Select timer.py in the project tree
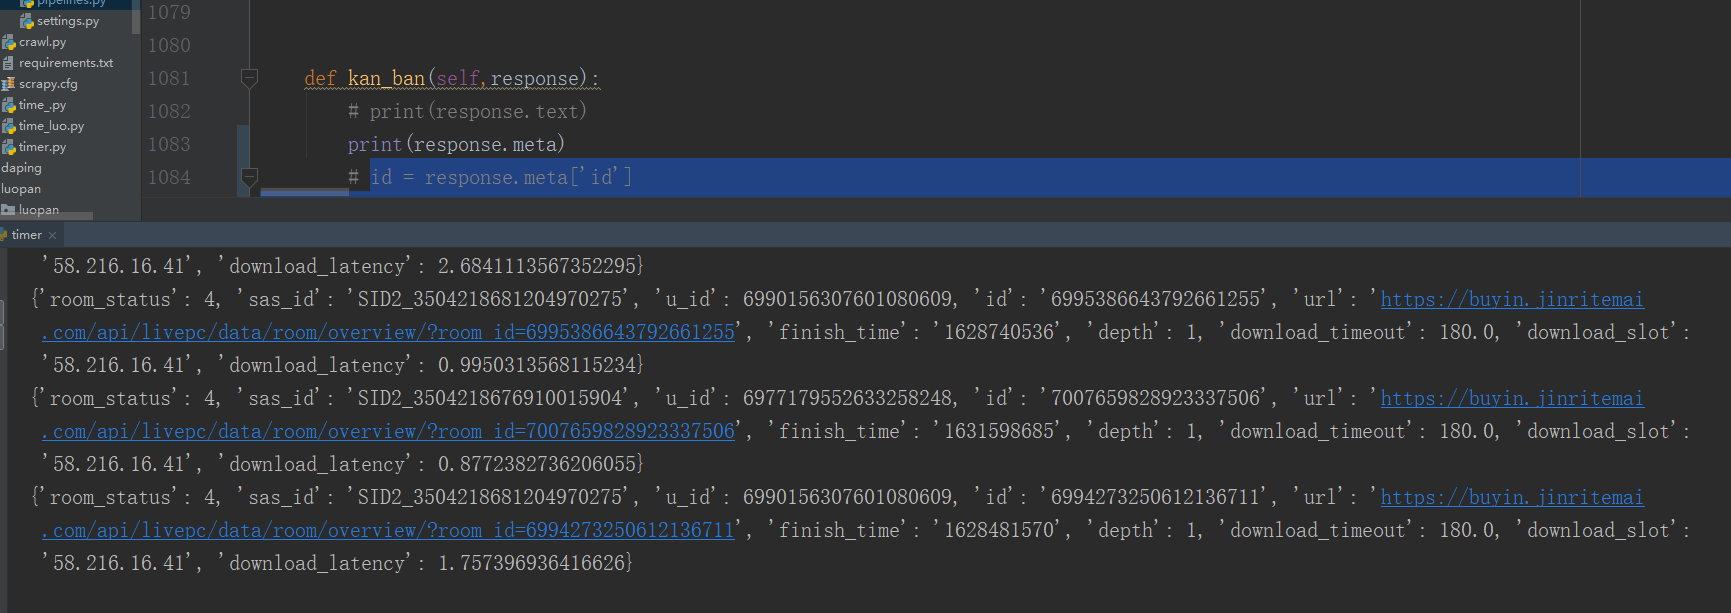The width and height of the screenshot is (1731, 613). coord(42,147)
